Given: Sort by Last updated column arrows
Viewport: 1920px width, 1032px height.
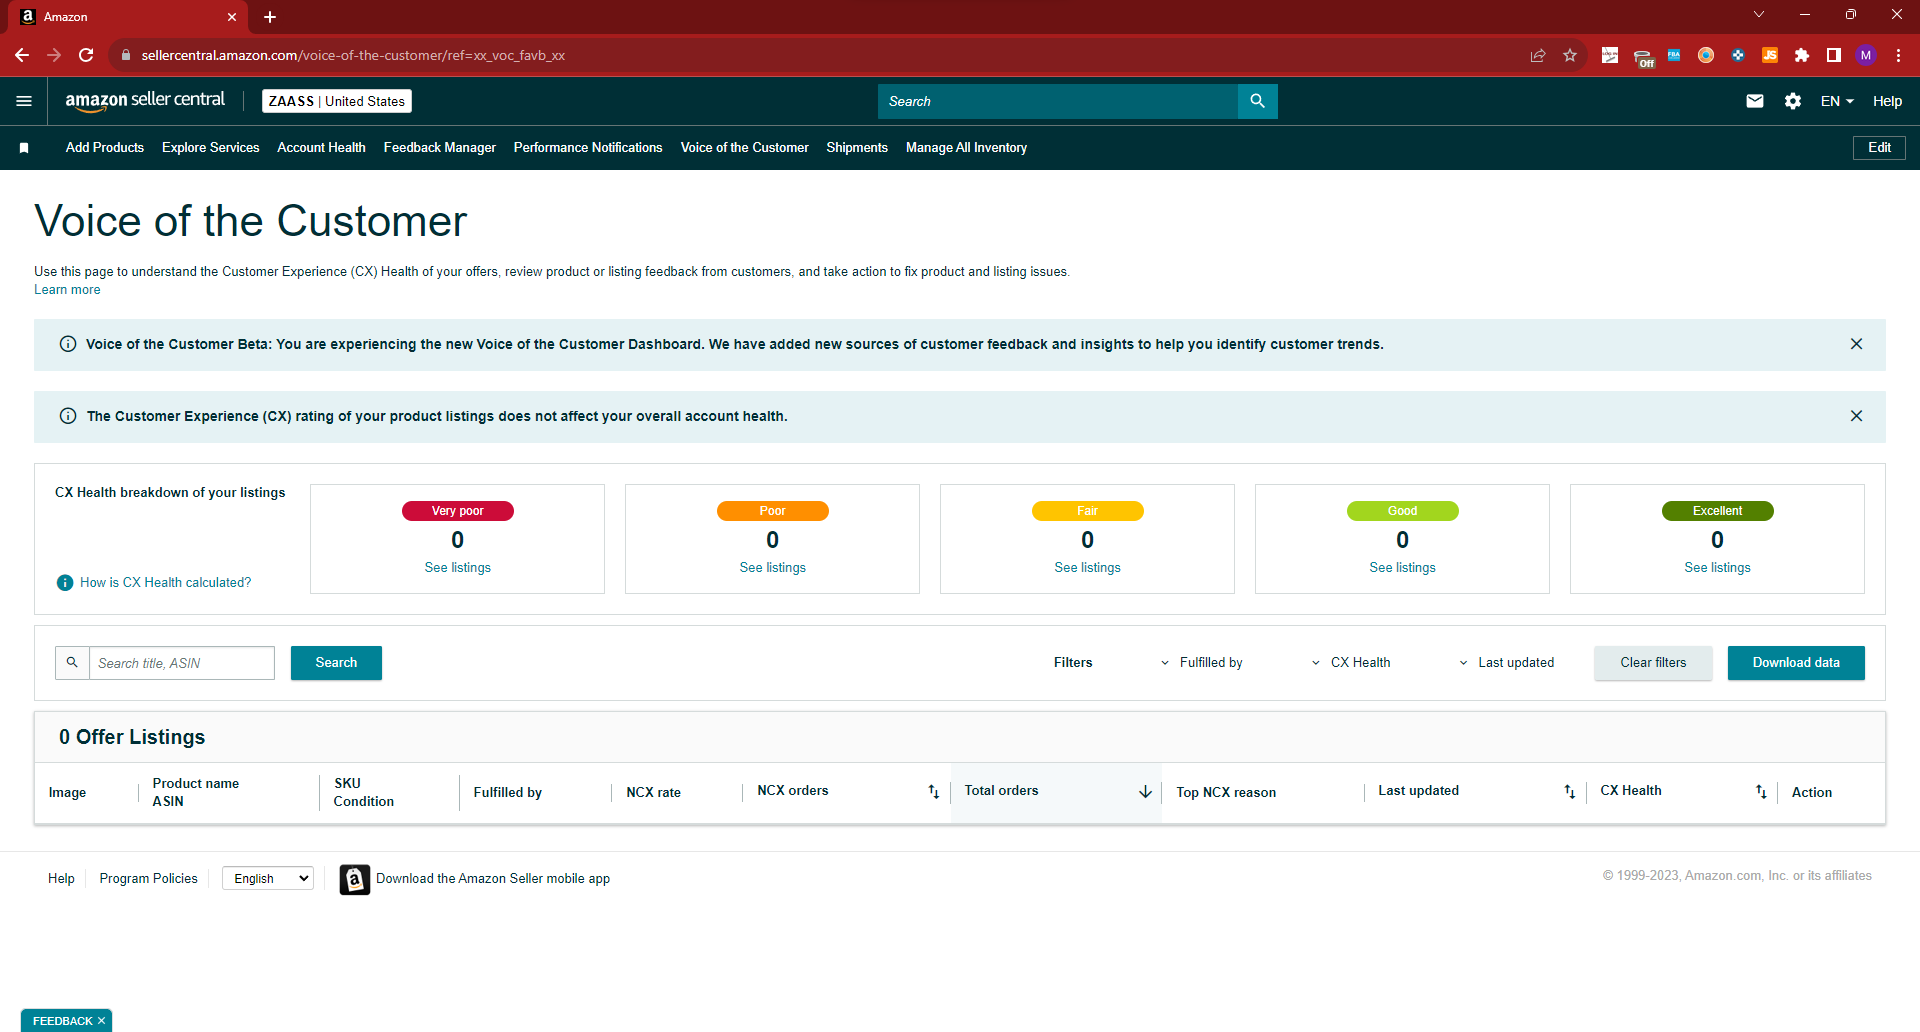Looking at the screenshot, I should coord(1569,792).
